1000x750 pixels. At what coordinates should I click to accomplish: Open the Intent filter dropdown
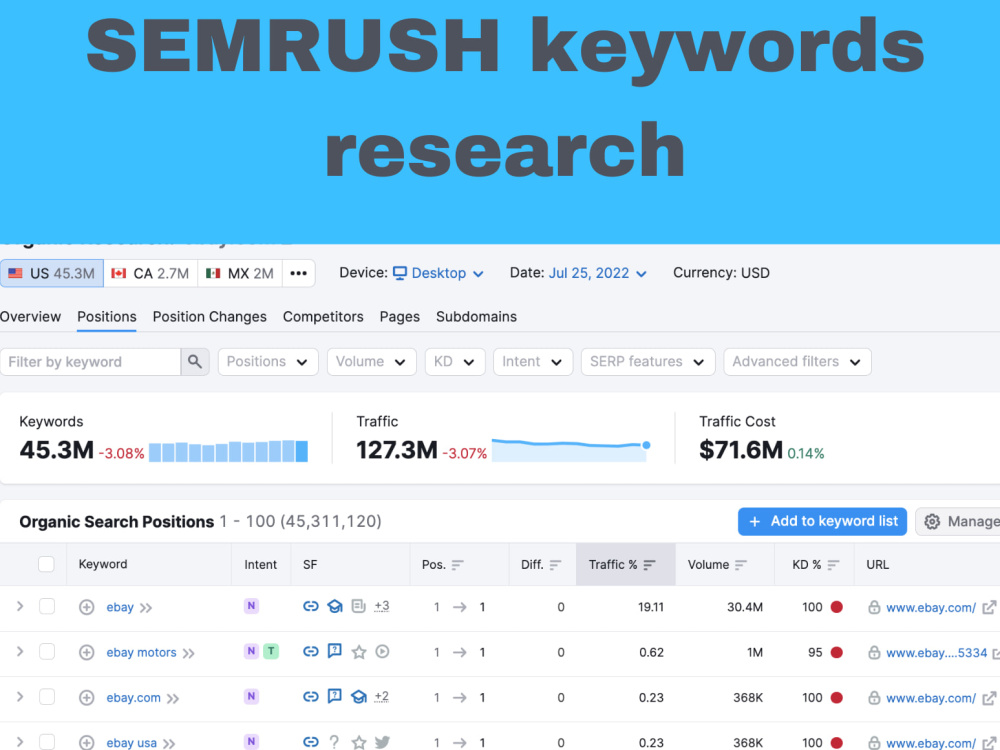point(533,362)
